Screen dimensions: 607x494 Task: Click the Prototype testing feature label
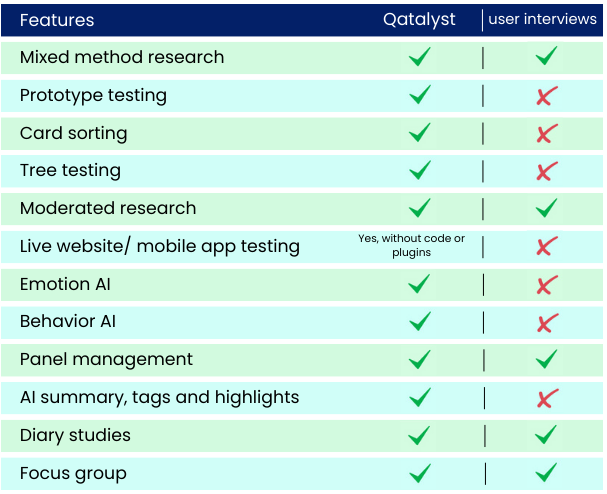pyautogui.click(x=93, y=96)
